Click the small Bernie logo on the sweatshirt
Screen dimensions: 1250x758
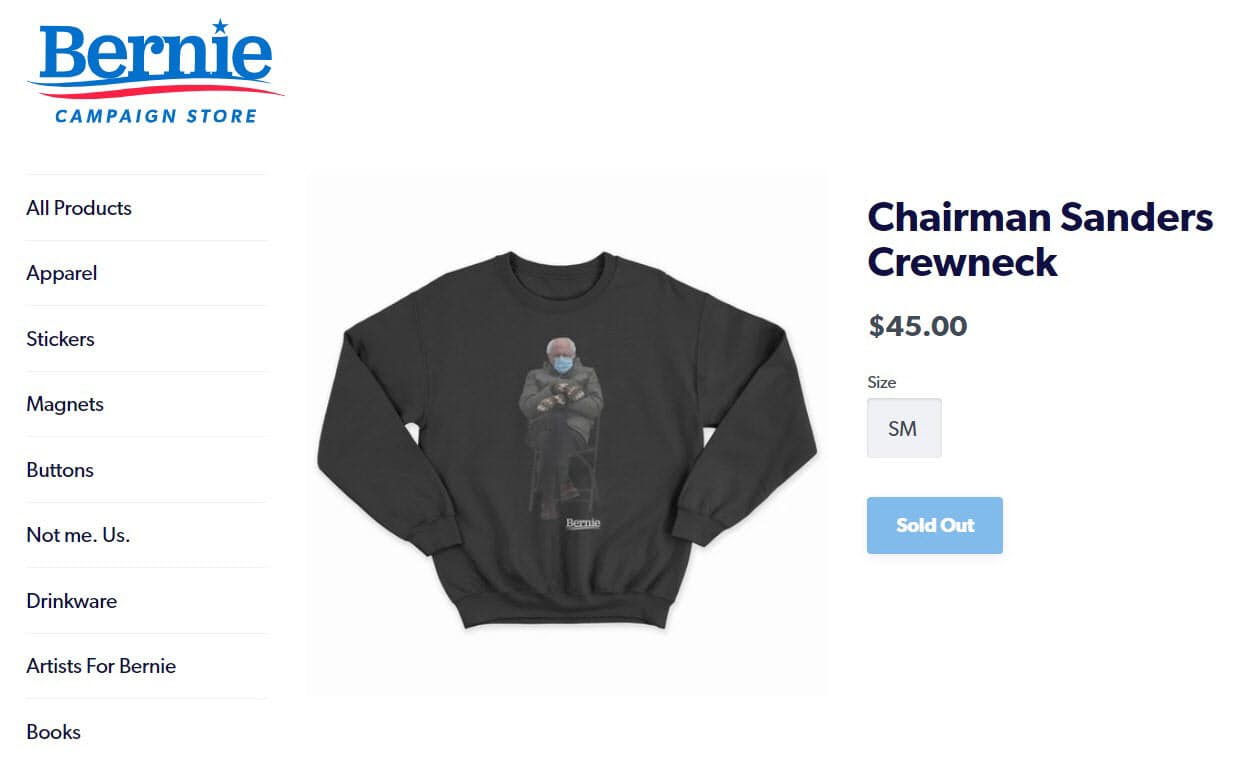583,523
